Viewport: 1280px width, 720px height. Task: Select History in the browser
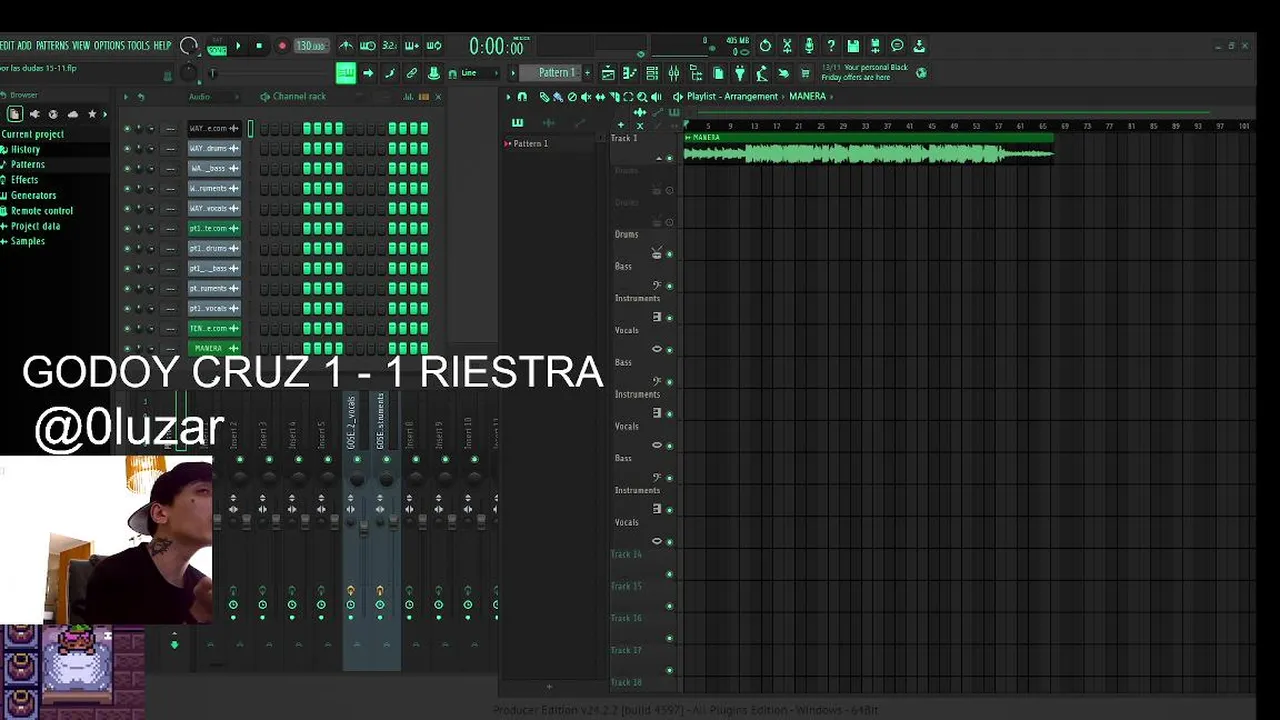tap(26, 149)
